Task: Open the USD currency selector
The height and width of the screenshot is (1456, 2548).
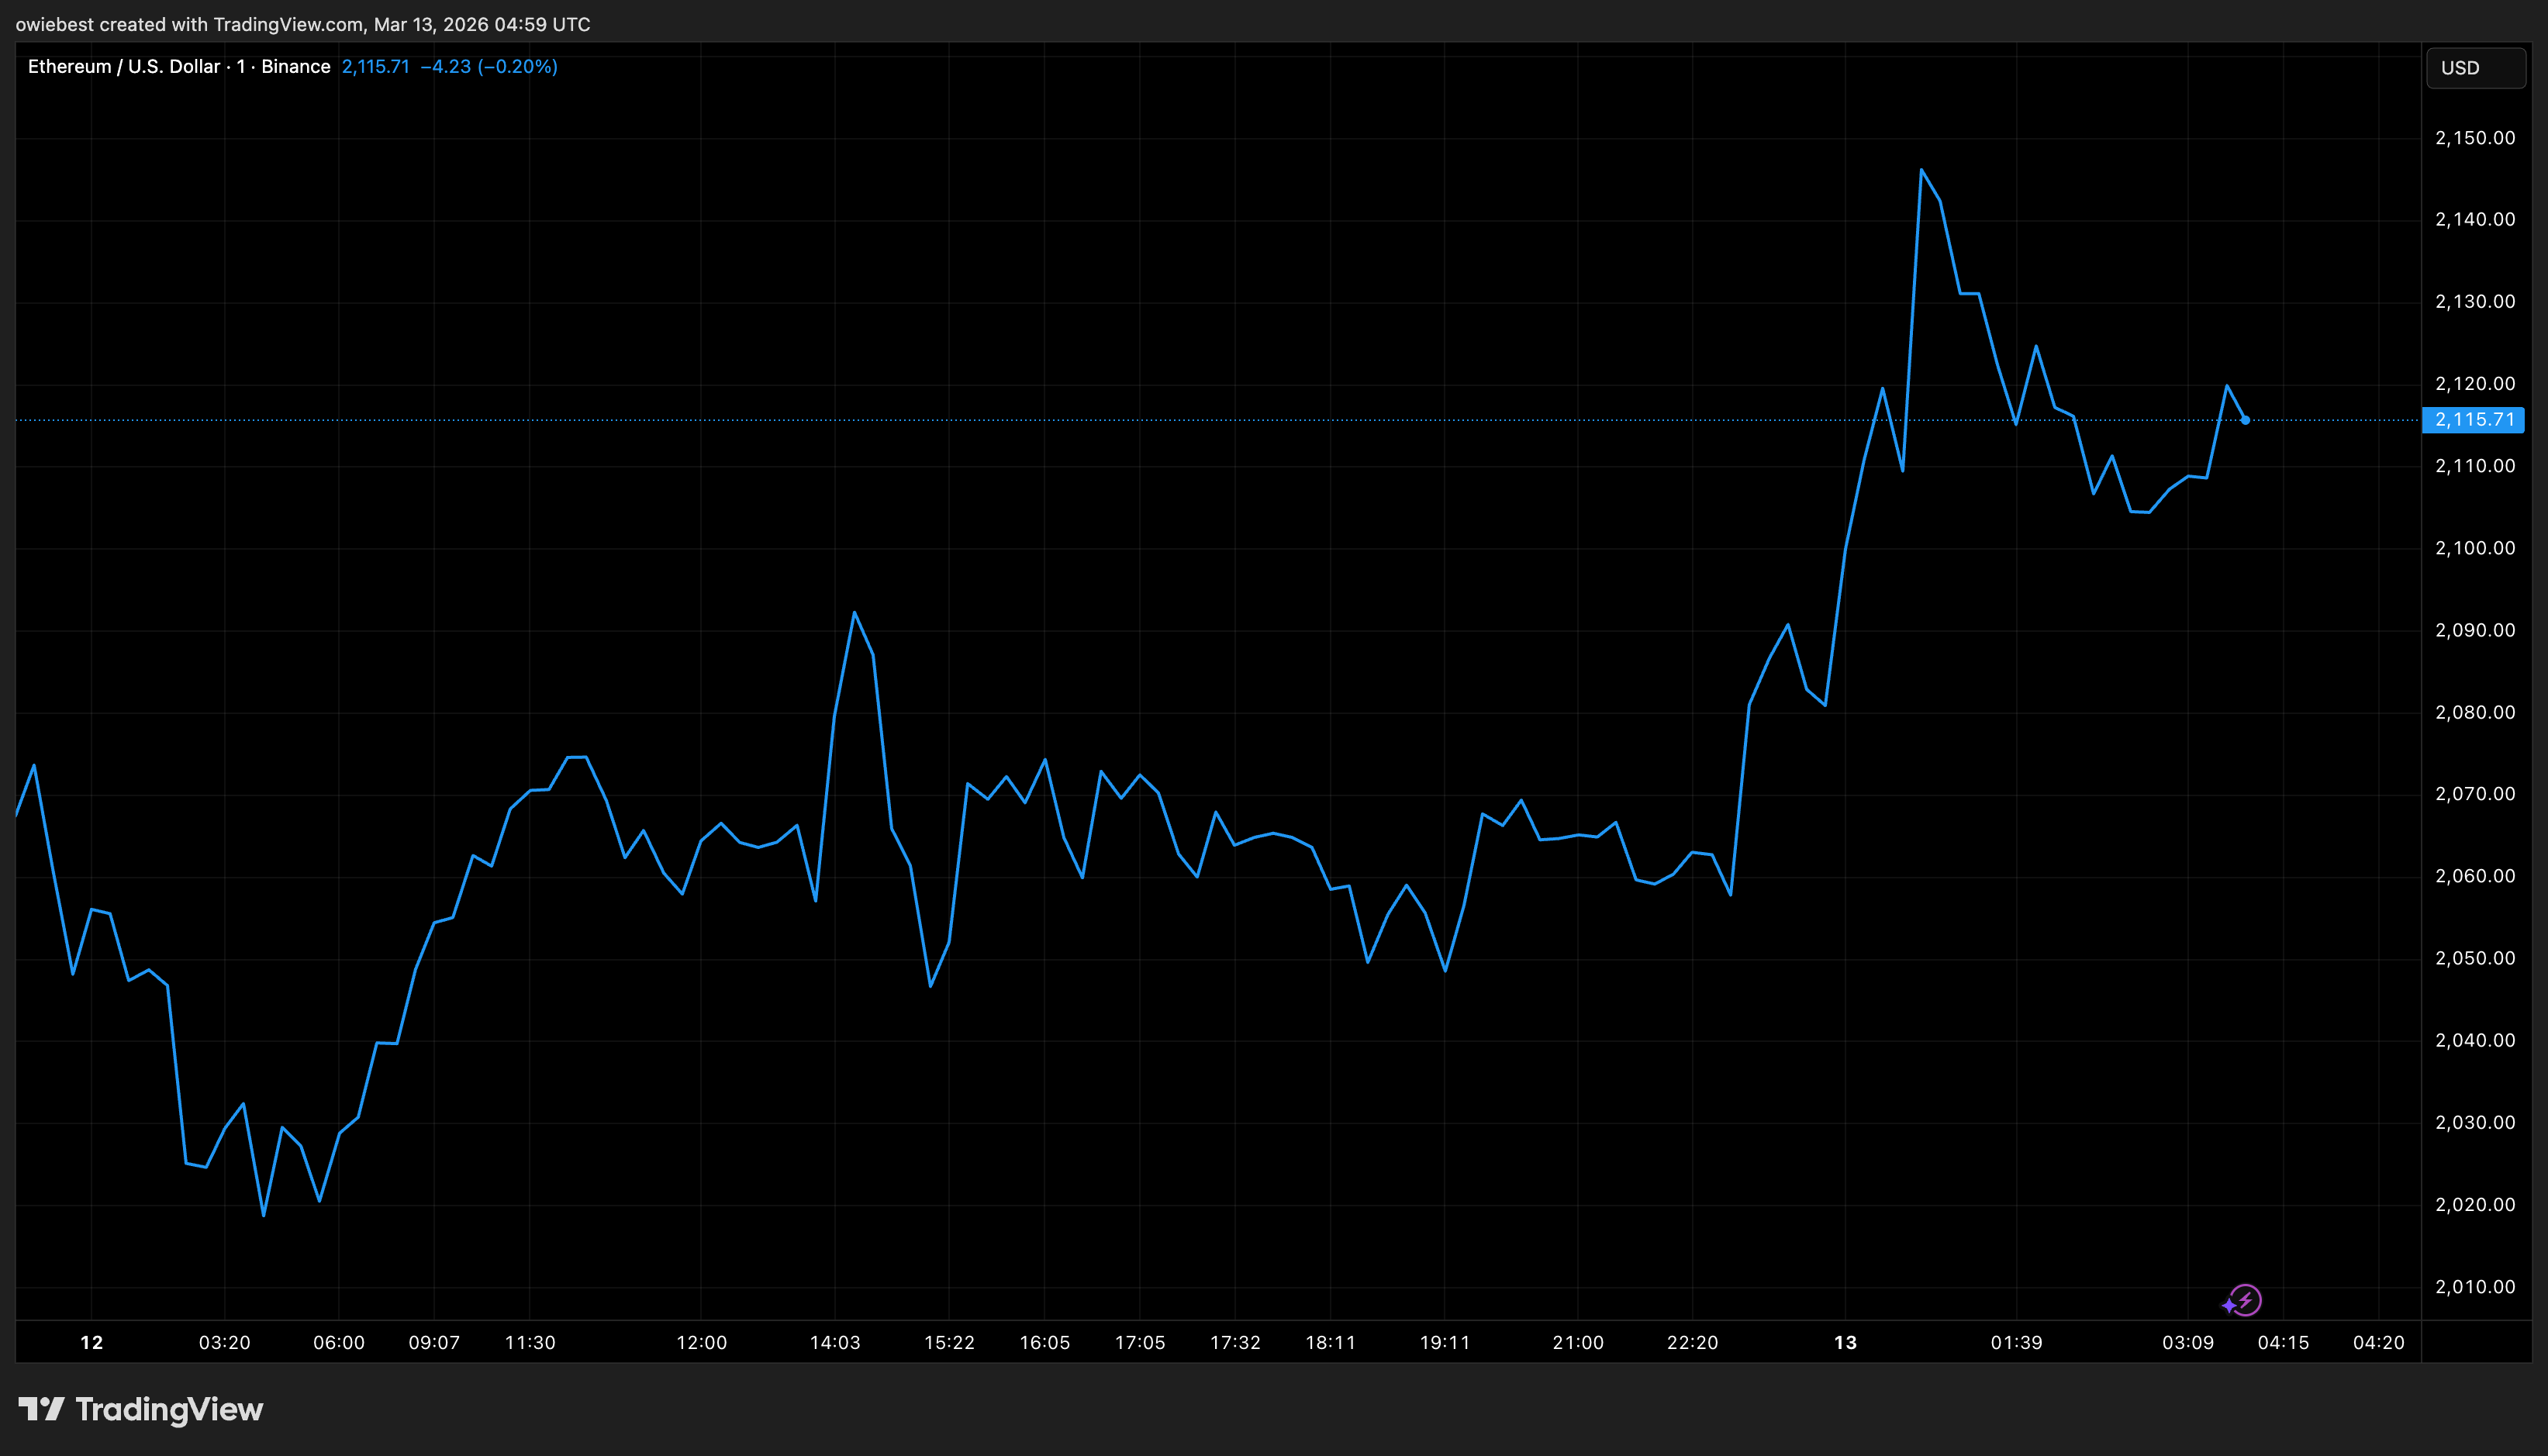Action: (x=2475, y=68)
